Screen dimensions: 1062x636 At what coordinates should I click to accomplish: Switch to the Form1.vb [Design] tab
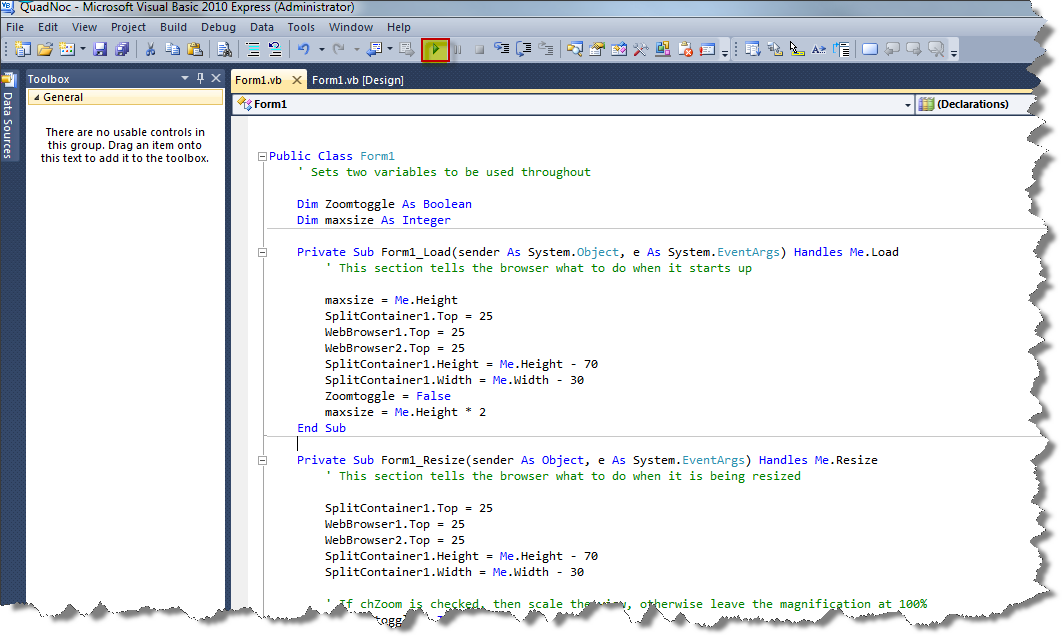(x=357, y=80)
